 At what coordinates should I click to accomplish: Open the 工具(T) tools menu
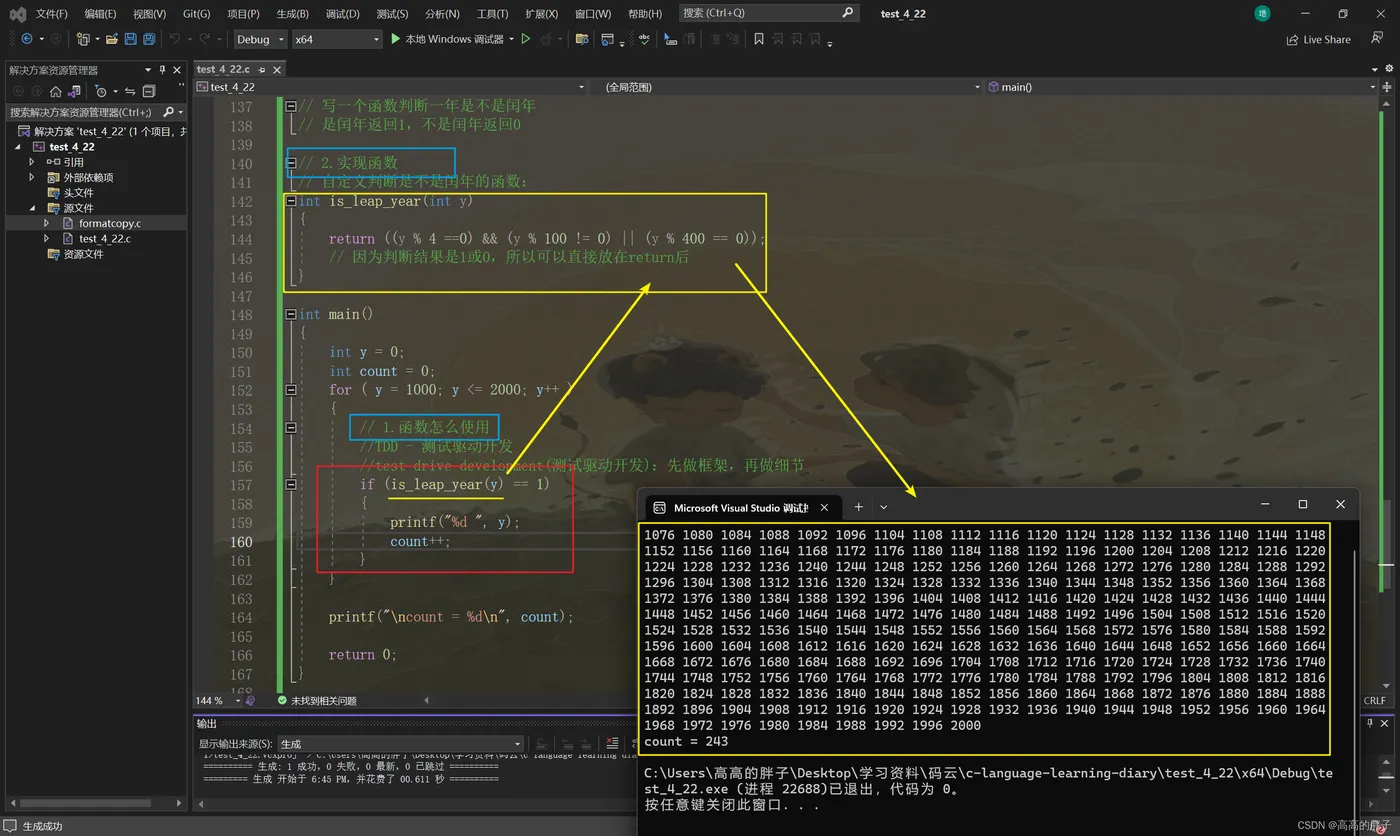492,14
